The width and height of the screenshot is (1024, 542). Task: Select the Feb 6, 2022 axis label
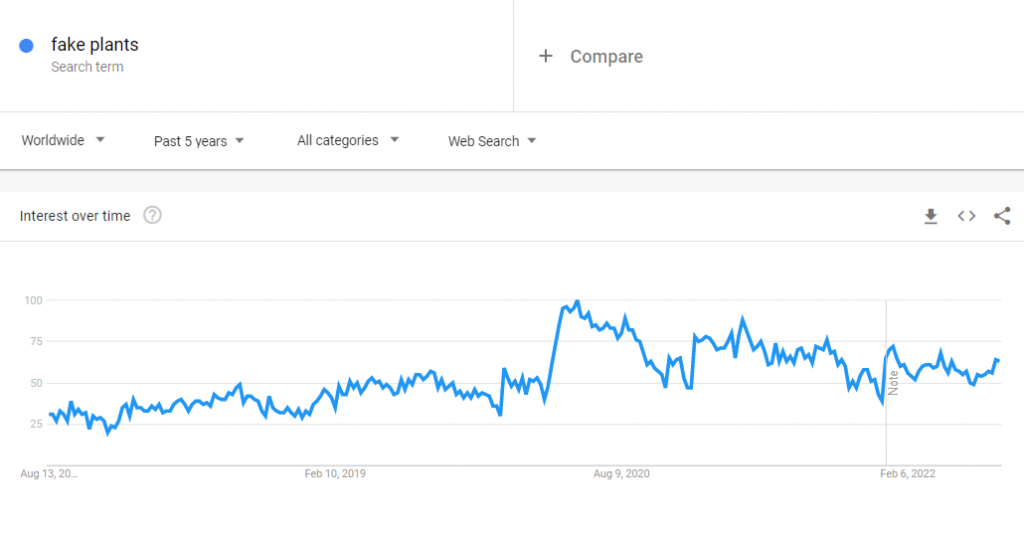[x=907, y=474]
